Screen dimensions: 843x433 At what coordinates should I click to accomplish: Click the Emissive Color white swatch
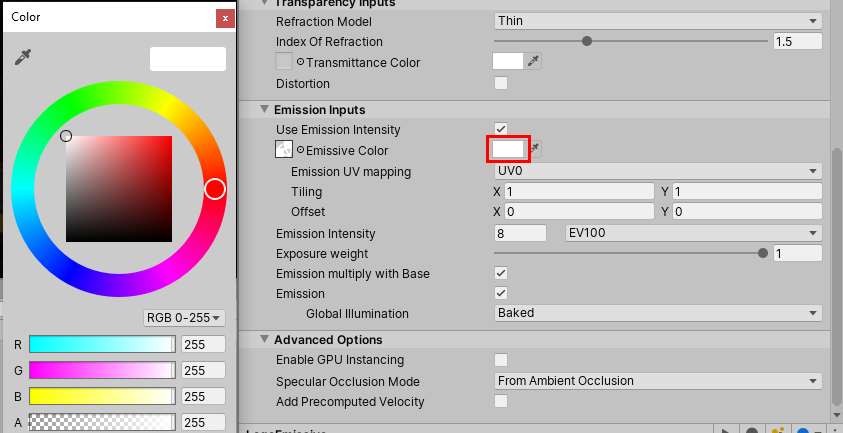coord(508,149)
